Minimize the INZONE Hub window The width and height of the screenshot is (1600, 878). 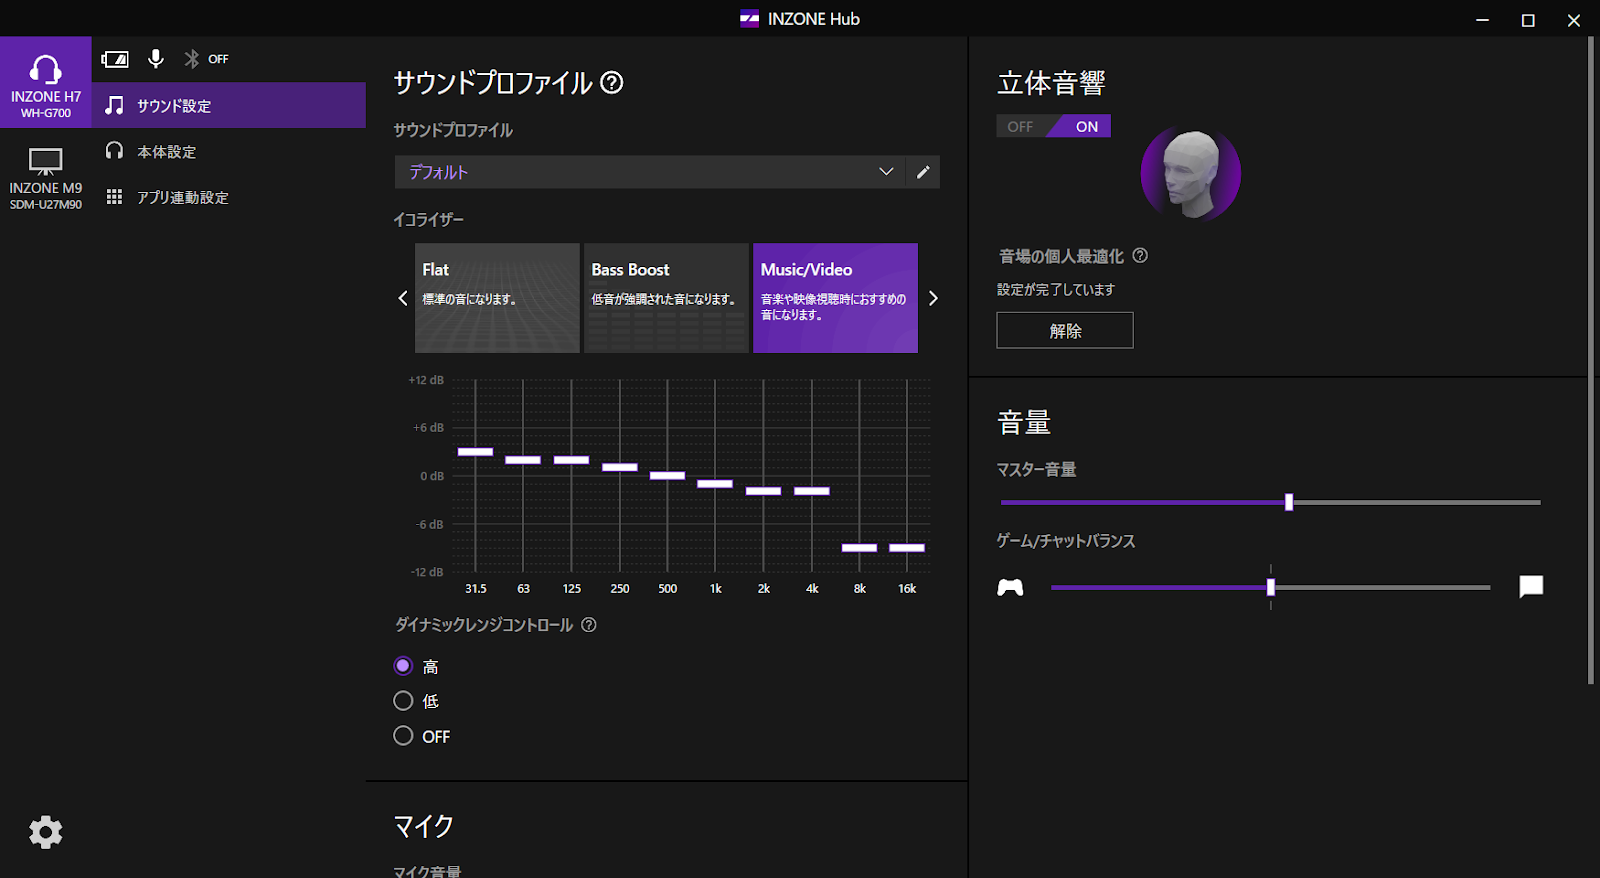1483,19
